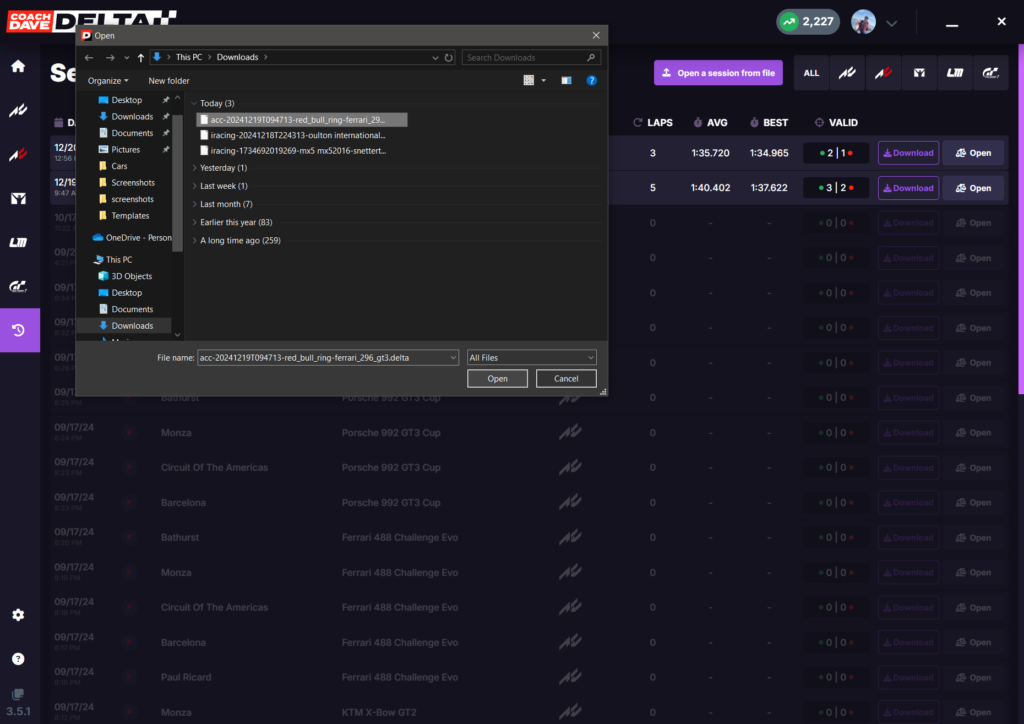Toggle the preview pane icon
The height and width of the screenshot is (724, 1024).
point(566,80)
